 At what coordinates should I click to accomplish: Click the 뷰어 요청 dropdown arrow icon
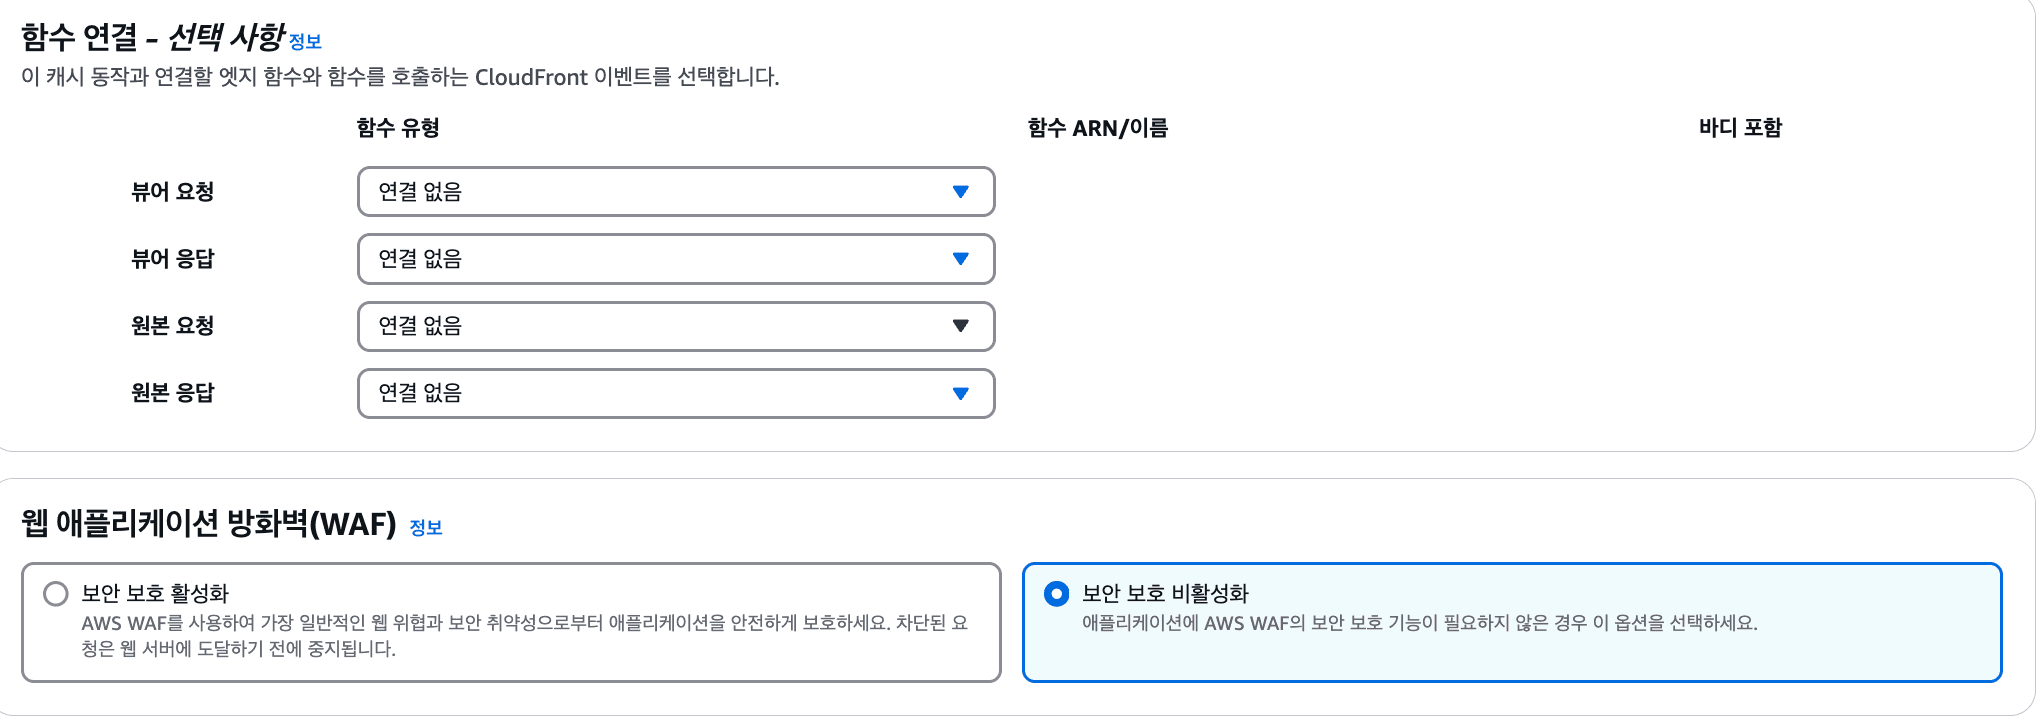point(961,192)
